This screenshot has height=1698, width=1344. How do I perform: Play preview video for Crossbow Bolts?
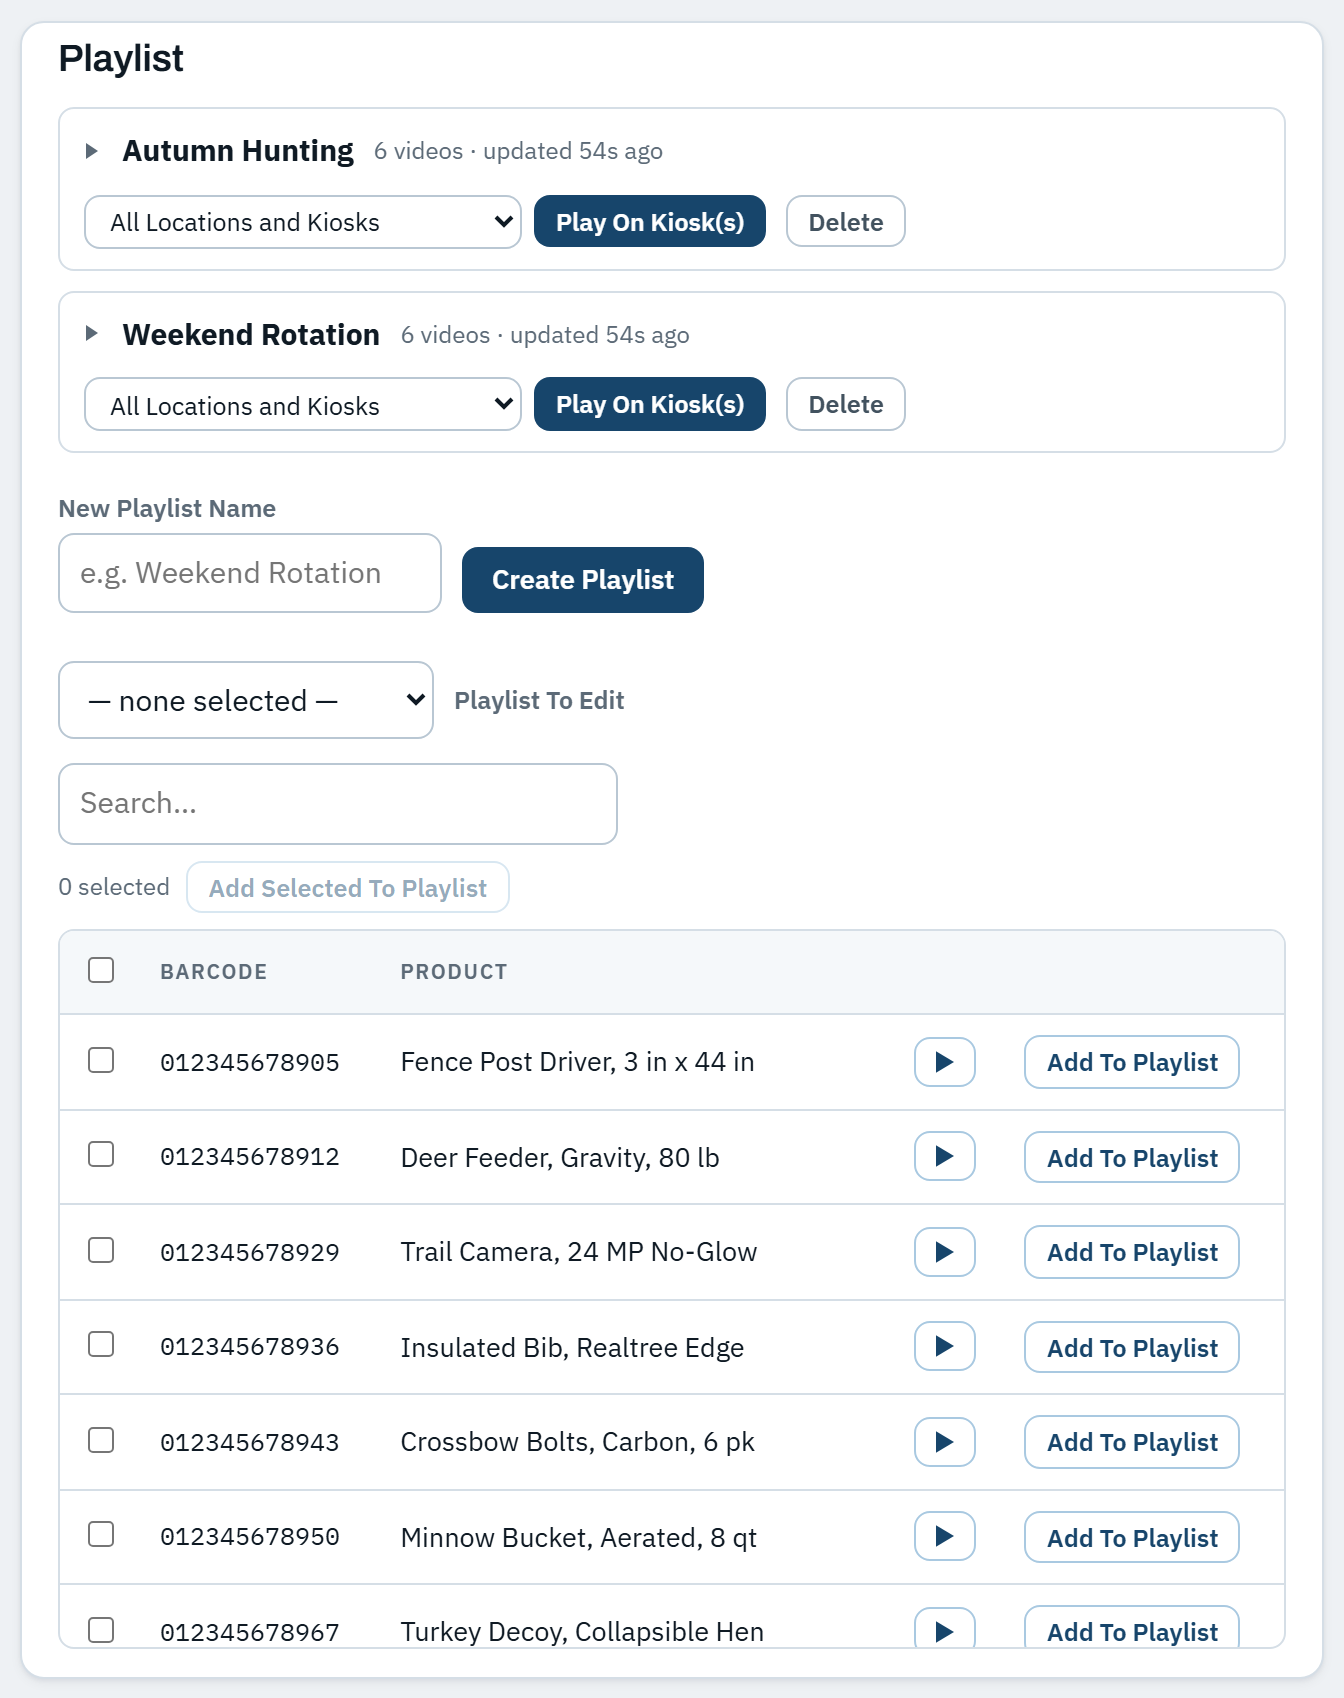point(944,1442)
